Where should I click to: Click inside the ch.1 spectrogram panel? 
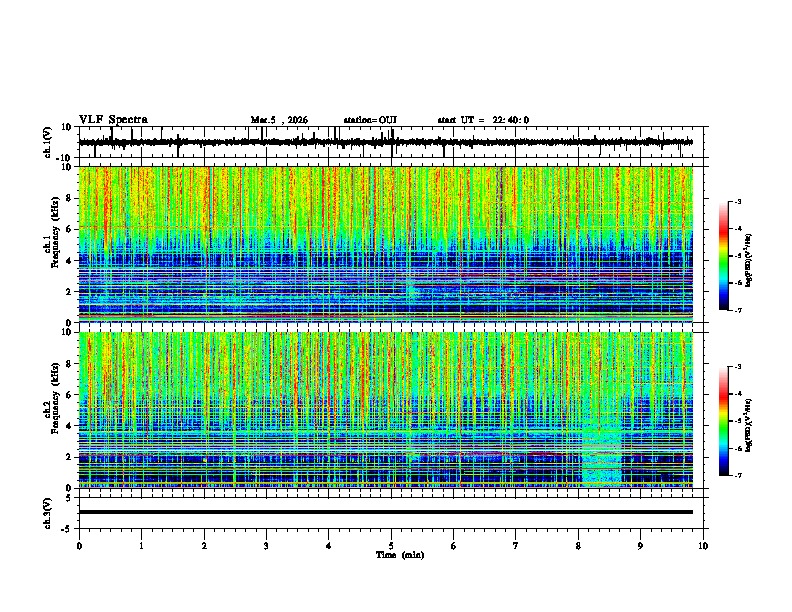386,244
